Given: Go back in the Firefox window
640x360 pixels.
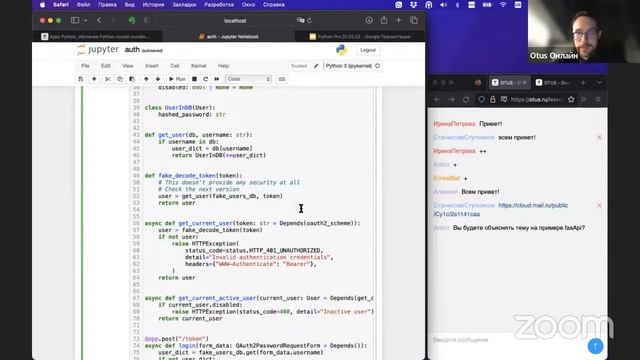Looking at the screenshot, I should pos(437,99).
